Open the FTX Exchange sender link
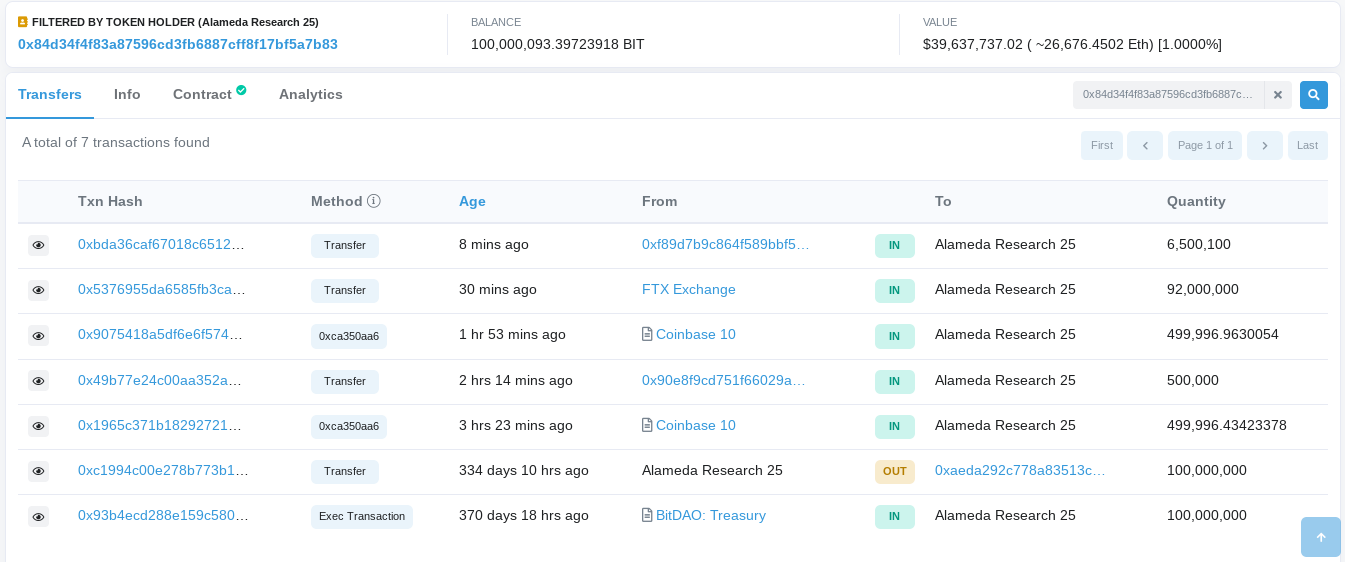 [x=689, y=289]
